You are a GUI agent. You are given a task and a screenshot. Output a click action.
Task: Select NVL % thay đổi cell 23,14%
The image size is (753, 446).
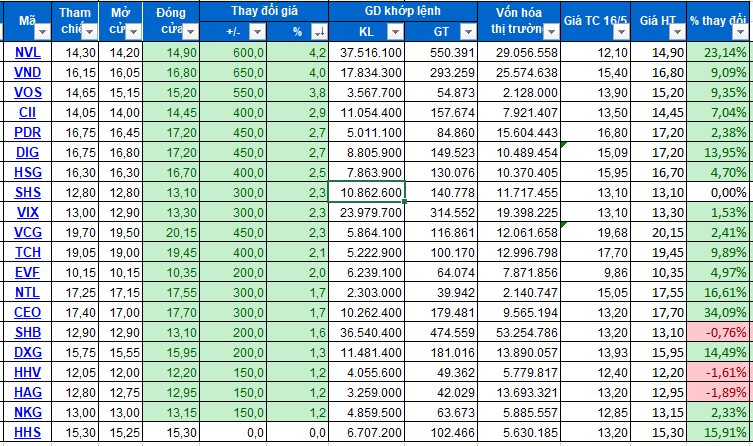pos(718,52)
